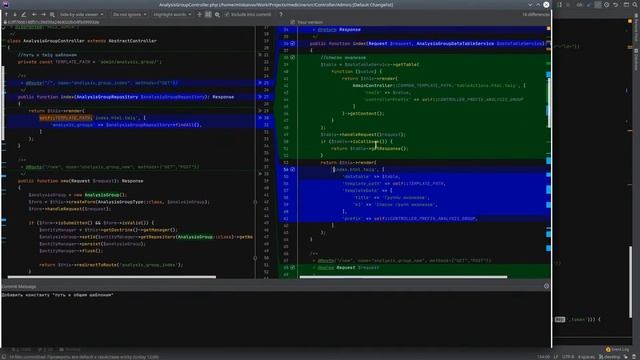Click UTF-8 encoding in status bar
The height and width of the screenshot is (360, 640).
pyautogui.click(x=568, y=357)
